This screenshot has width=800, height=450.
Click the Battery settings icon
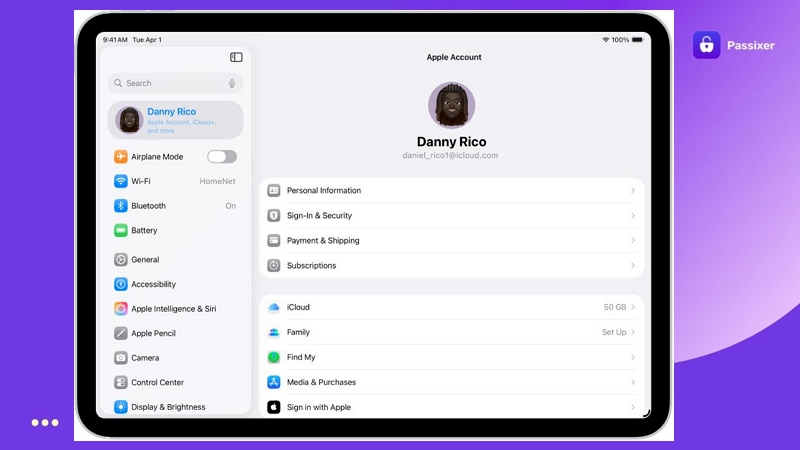click(120, 231)
